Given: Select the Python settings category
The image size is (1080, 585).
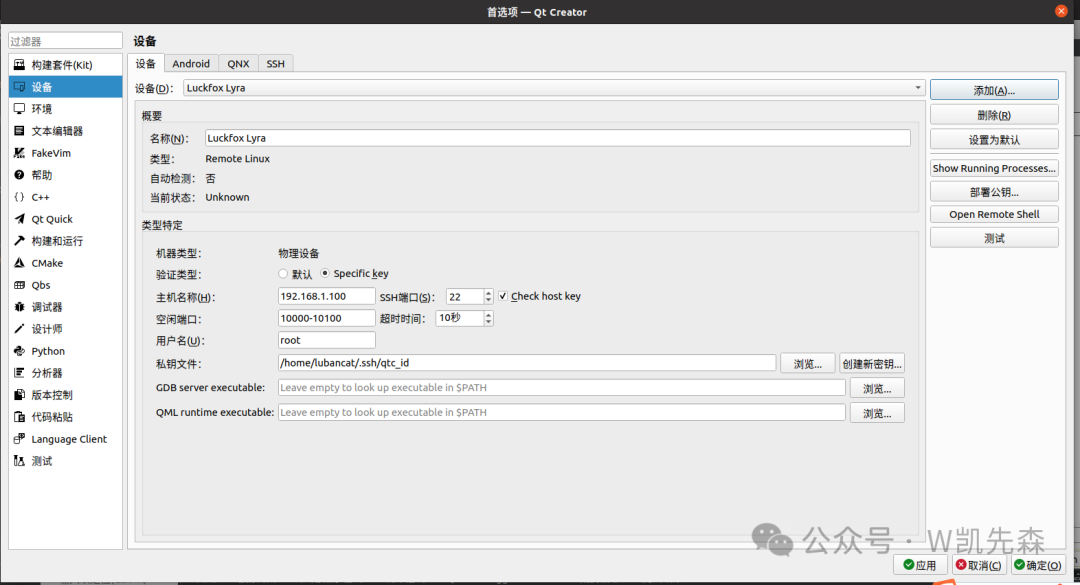Looking at the screenshot, I should click(x=47, y=351).
